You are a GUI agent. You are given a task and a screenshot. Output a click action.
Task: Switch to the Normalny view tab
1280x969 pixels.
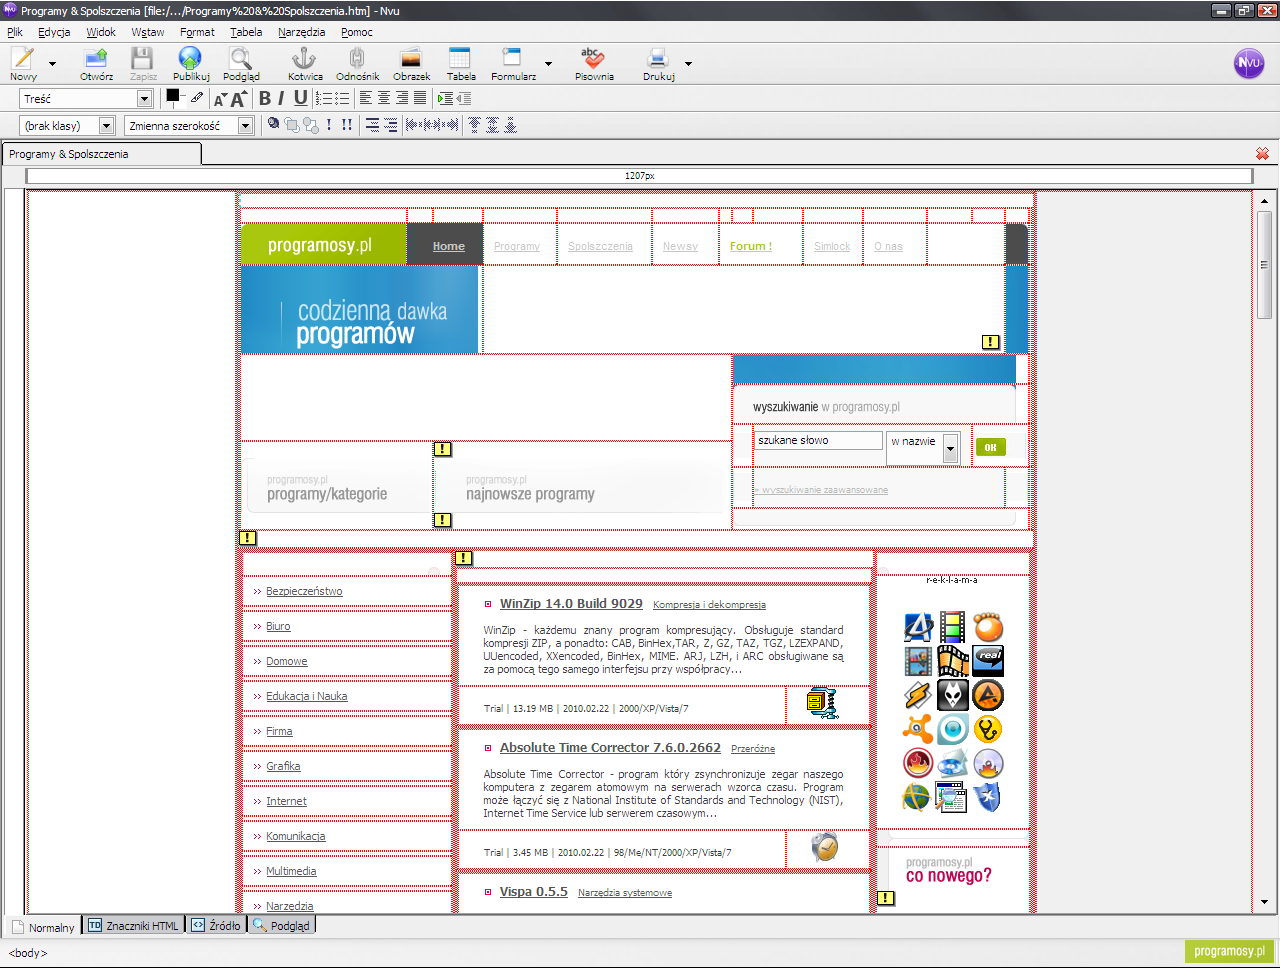click(42, 927)
